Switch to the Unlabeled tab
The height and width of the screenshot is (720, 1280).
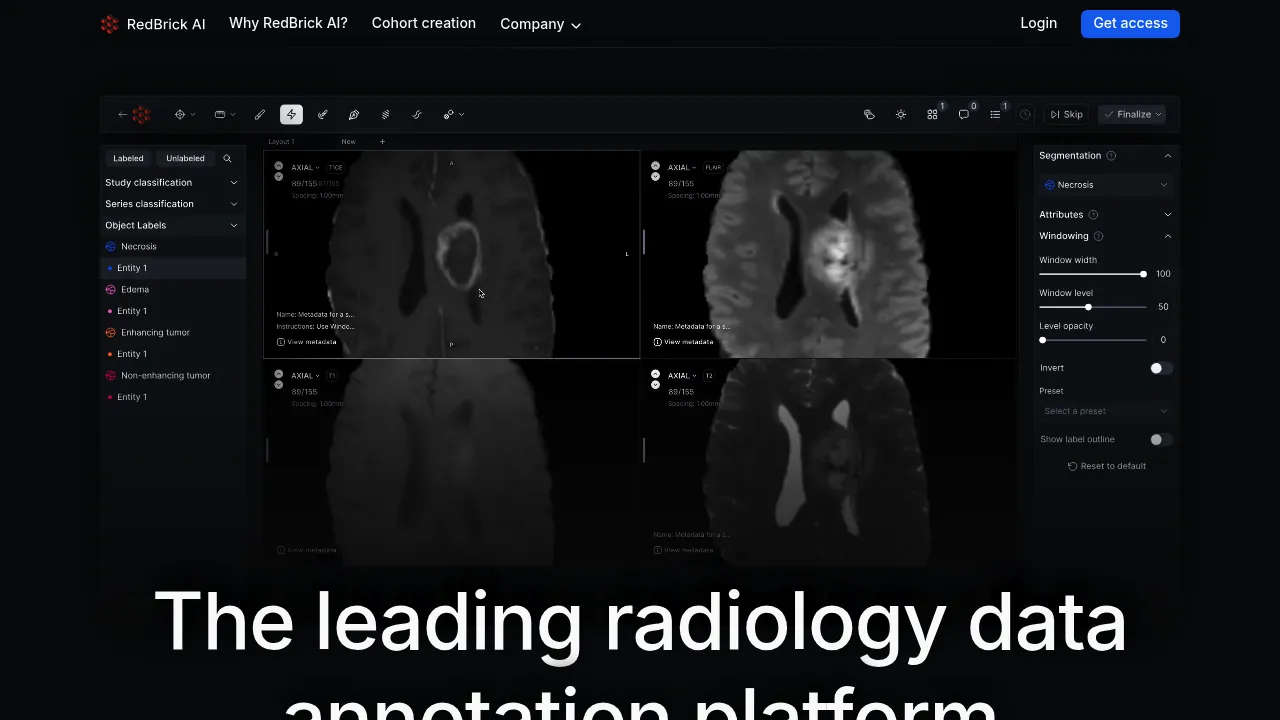point(185,159)
